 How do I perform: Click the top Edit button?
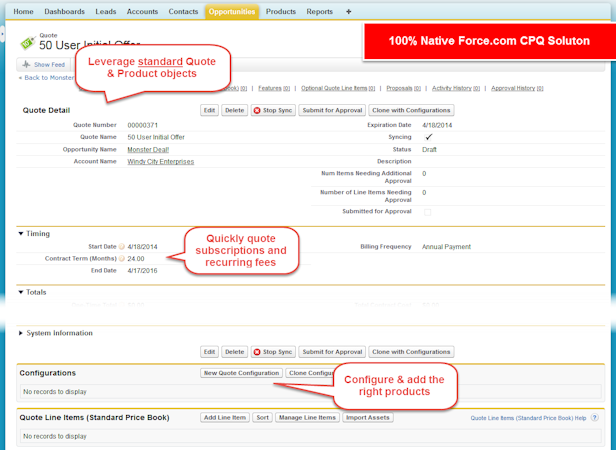(x=209, y=110)
